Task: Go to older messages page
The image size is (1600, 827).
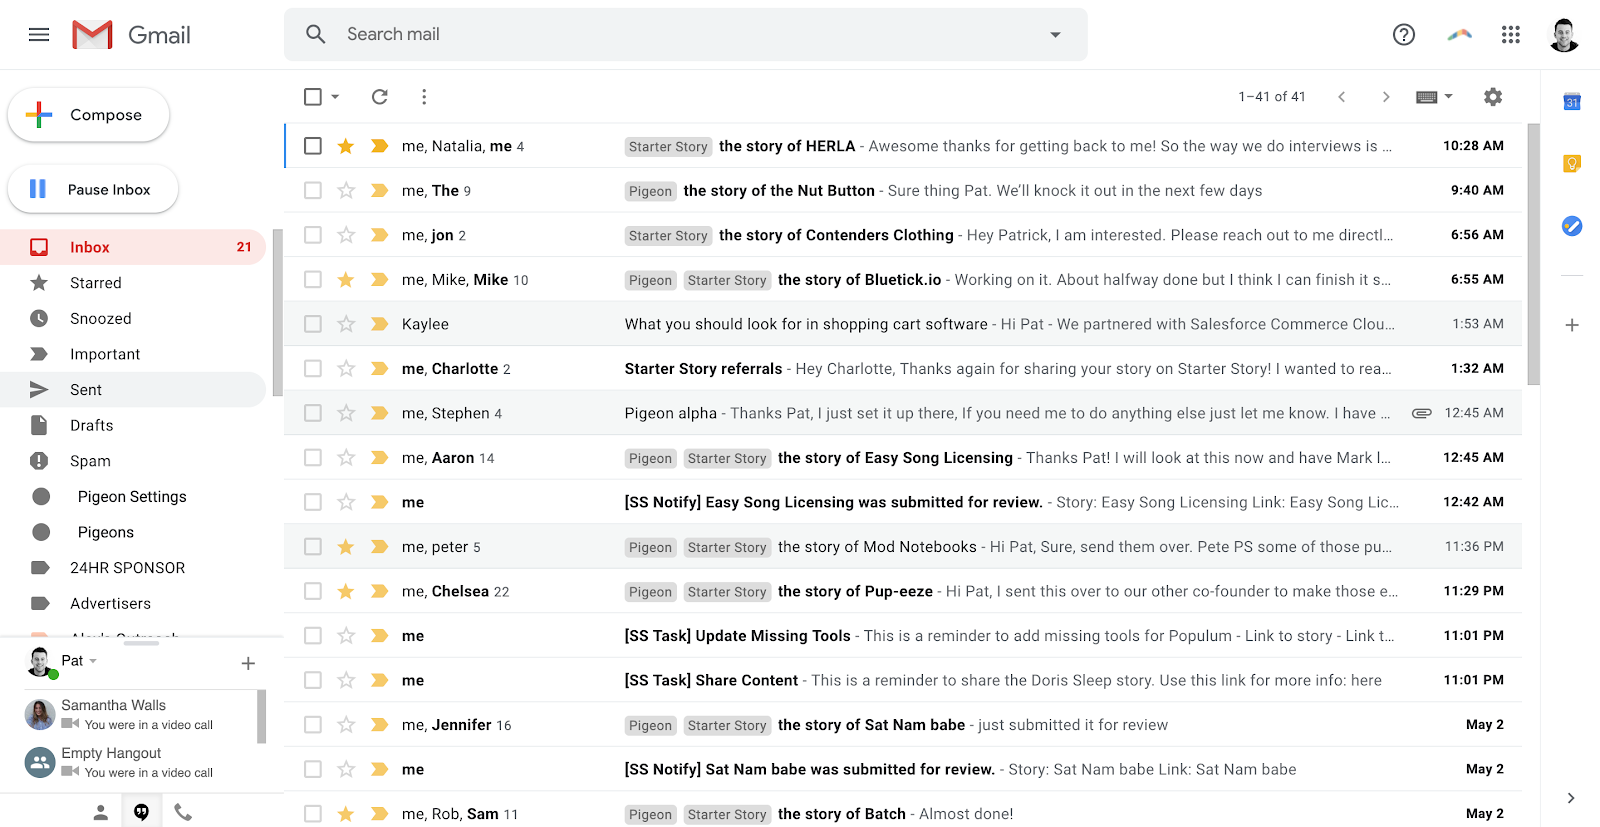Action: click(x=1386, y=97)
